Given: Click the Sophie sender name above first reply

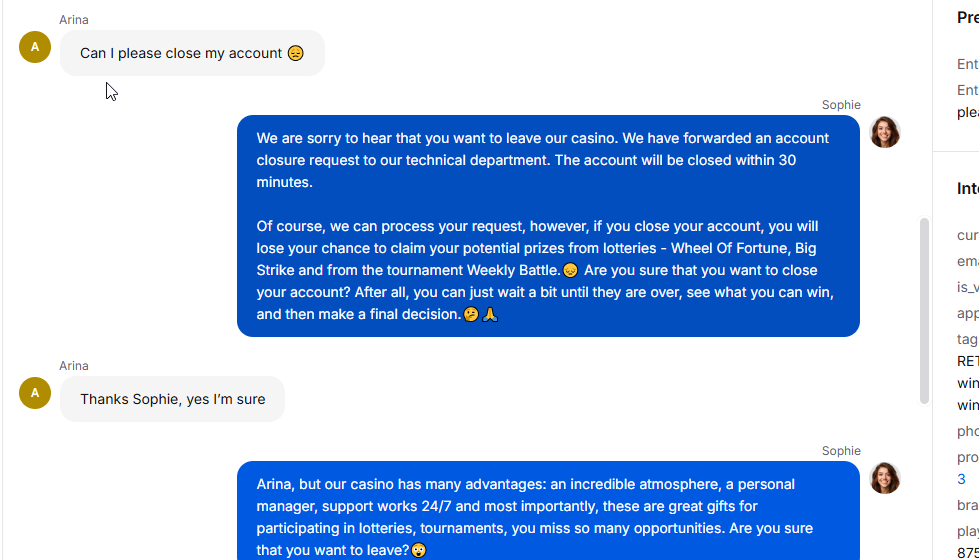Looking at the screenshot, I should pyautogui.click(x=841, y=105).
